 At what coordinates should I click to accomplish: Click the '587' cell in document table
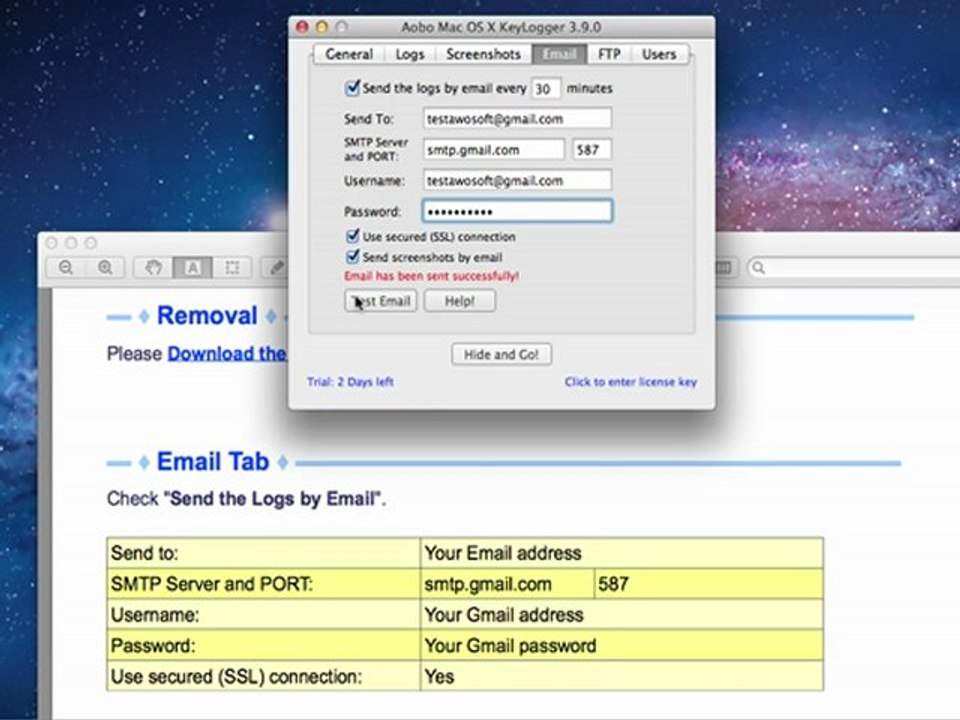point(708,584)
